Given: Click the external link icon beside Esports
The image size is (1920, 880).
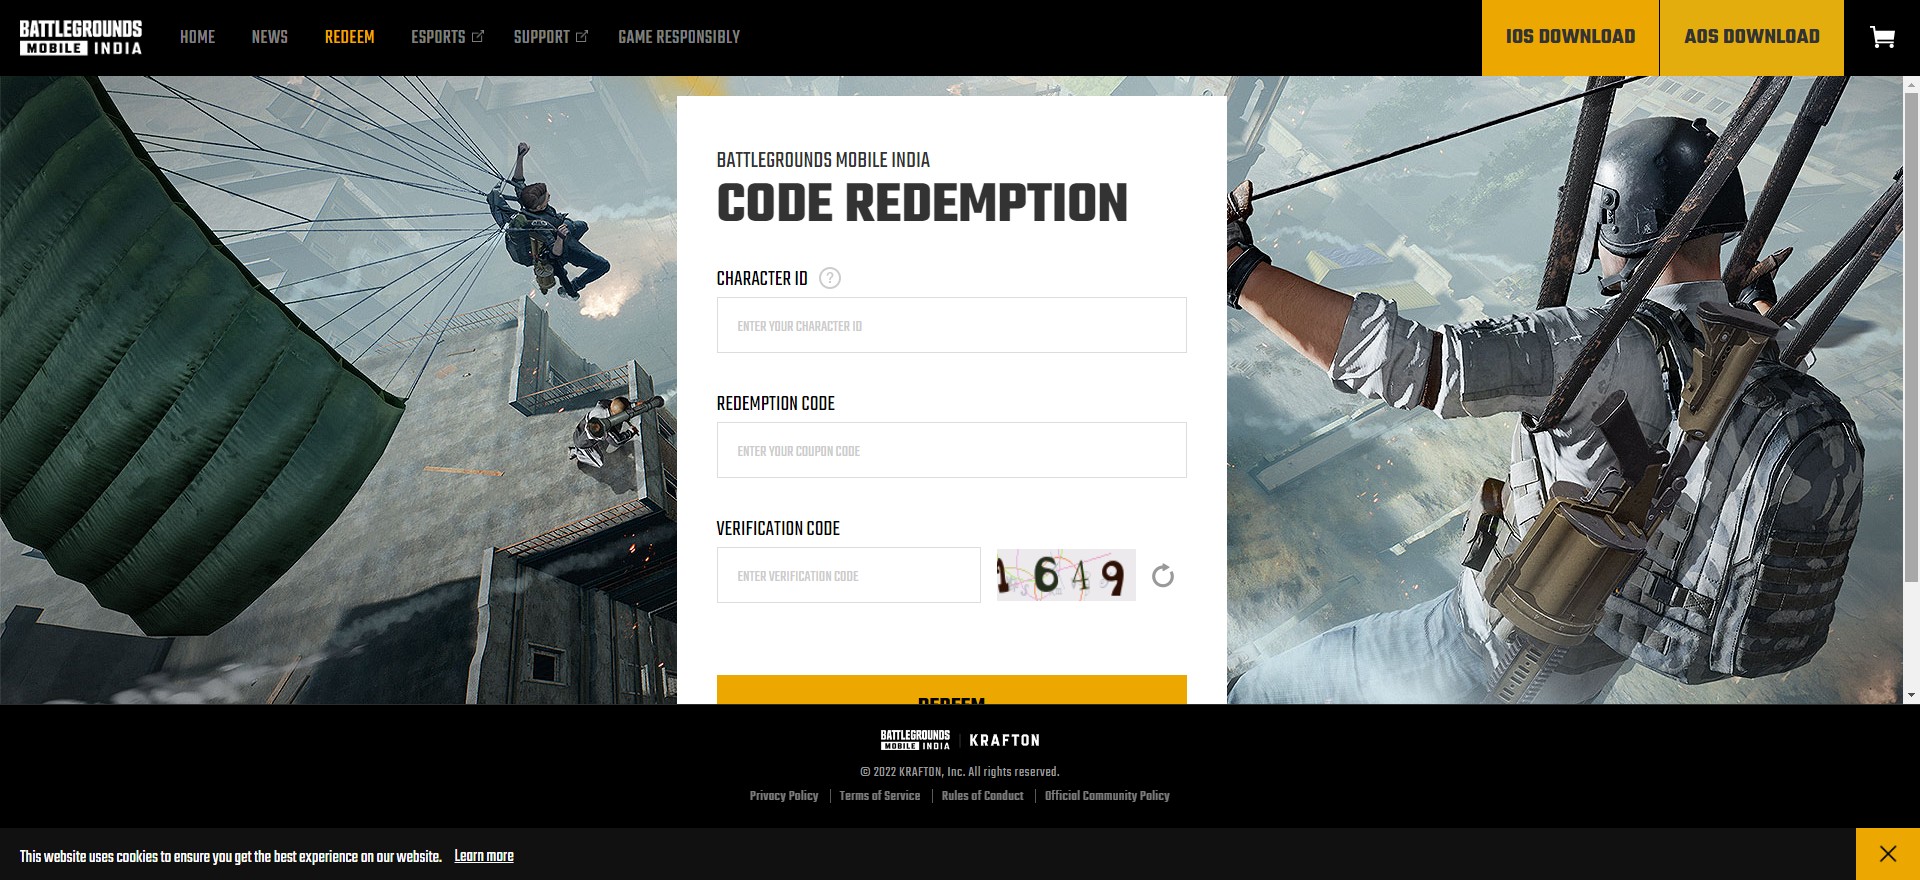Looking at the screenshot, I should 478,37.
